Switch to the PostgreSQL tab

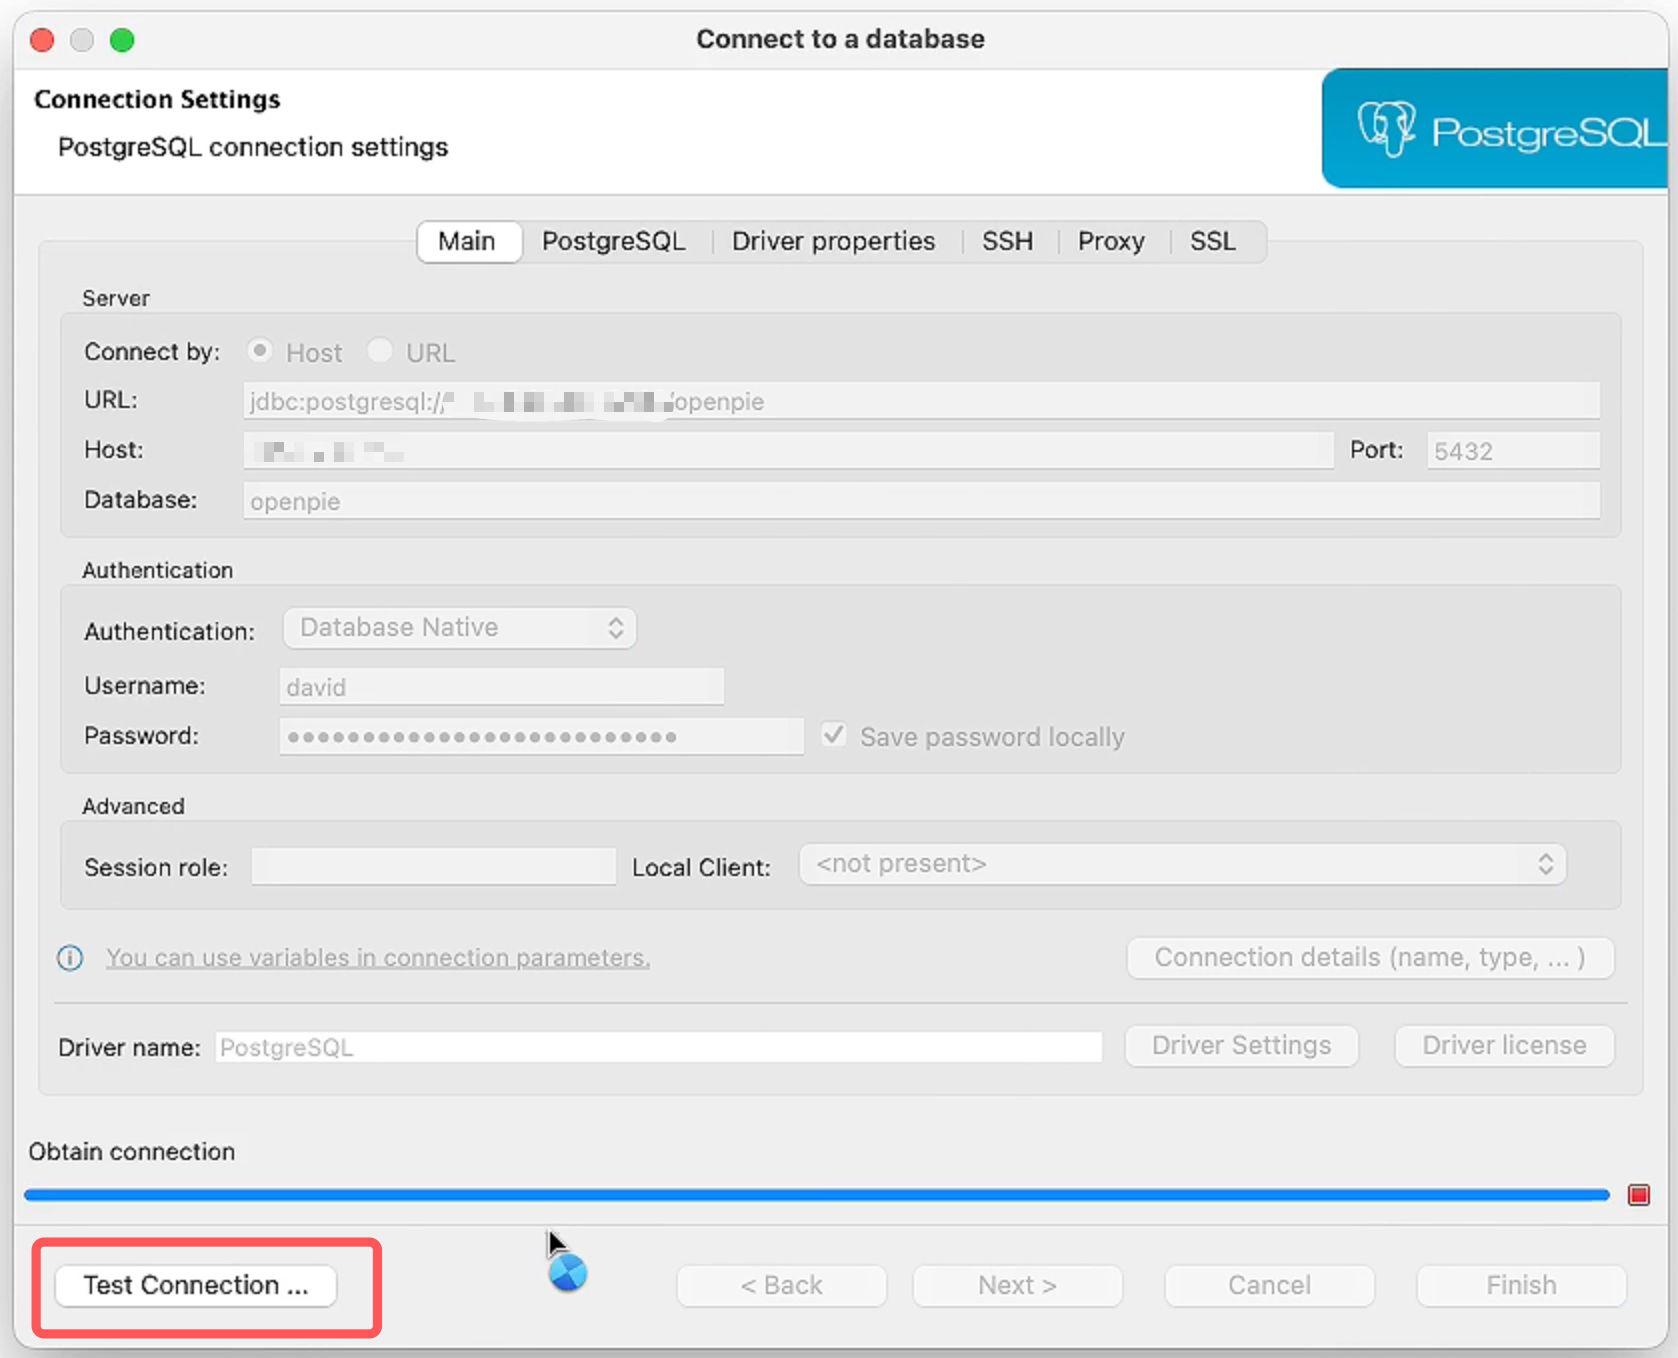(x=614, y=242)
